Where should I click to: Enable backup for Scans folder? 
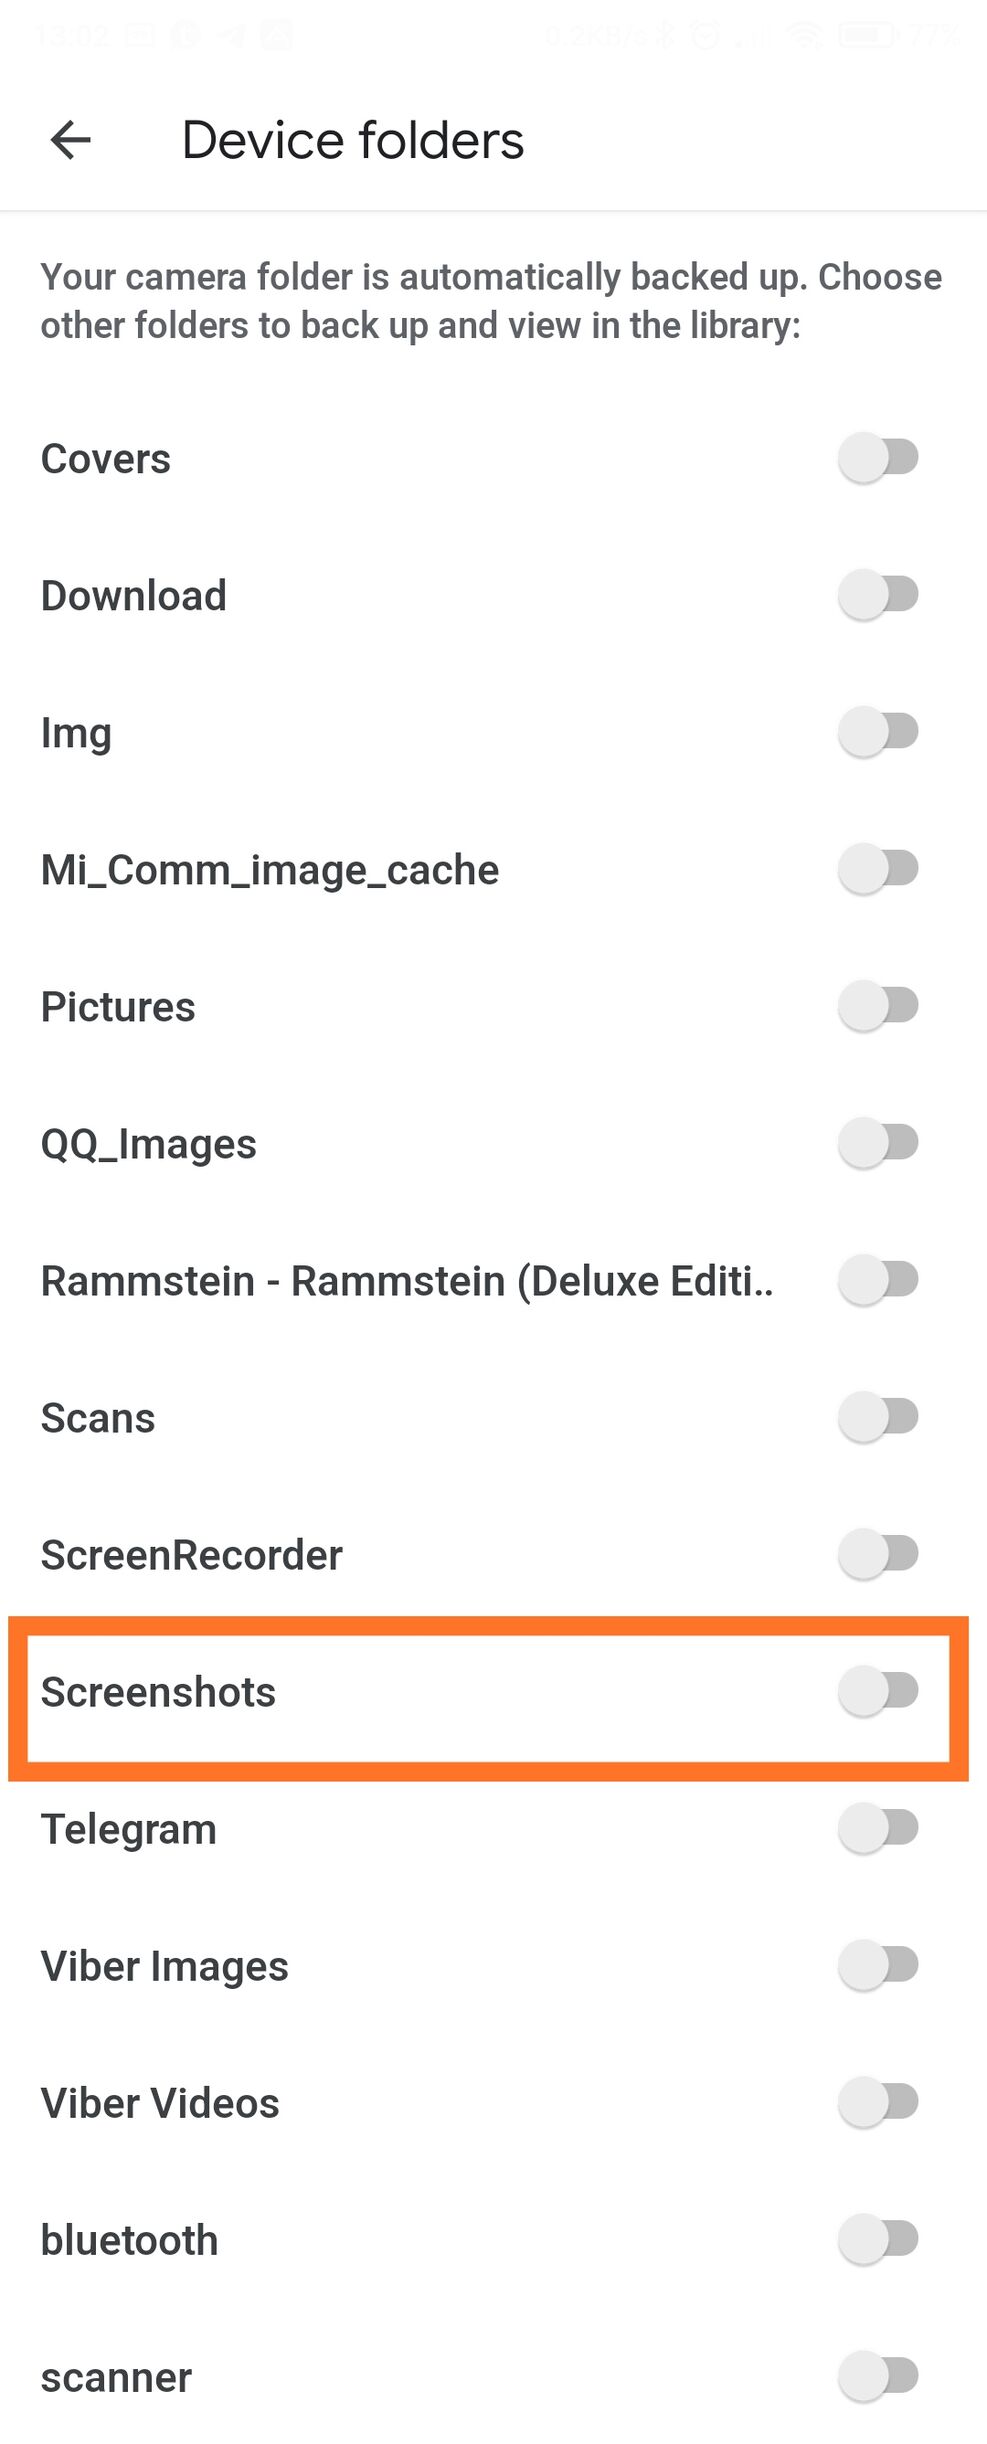pos(879,1417)
